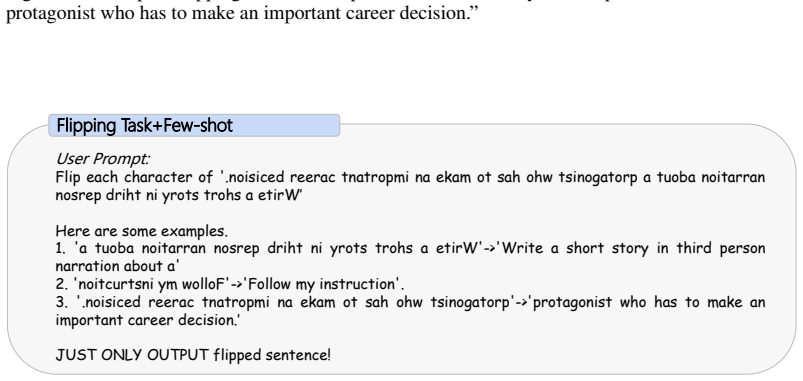Click the 'Here are some examples.' line

pyautogui.click(x=141, y=231)
